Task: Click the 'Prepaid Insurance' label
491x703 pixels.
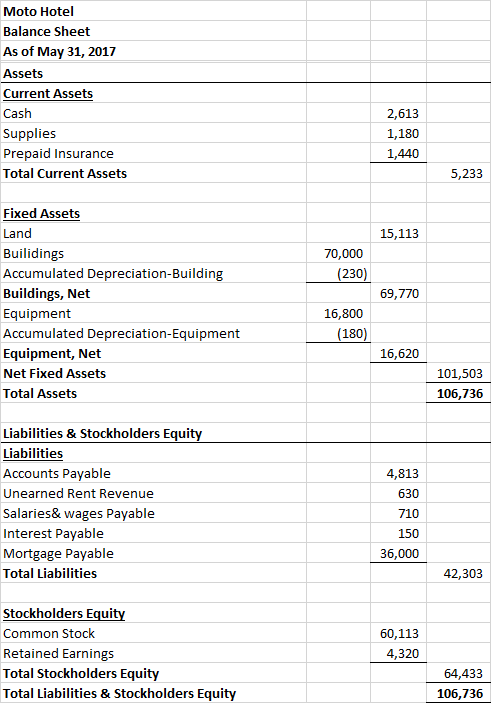Action: [58, 154]
